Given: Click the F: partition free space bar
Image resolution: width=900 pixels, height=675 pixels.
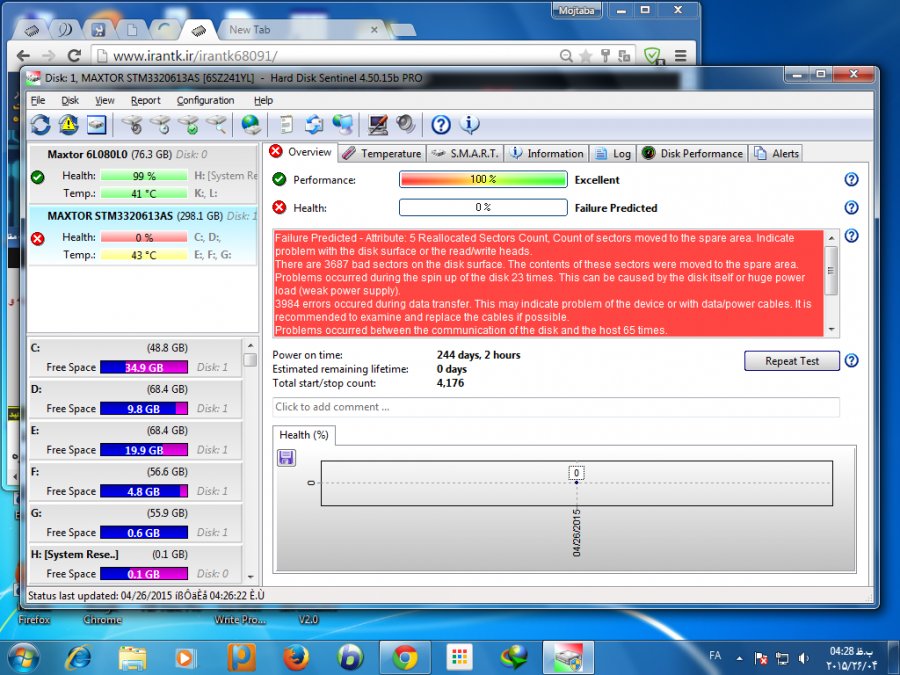Looking at the screenshot, I should 143,491.
